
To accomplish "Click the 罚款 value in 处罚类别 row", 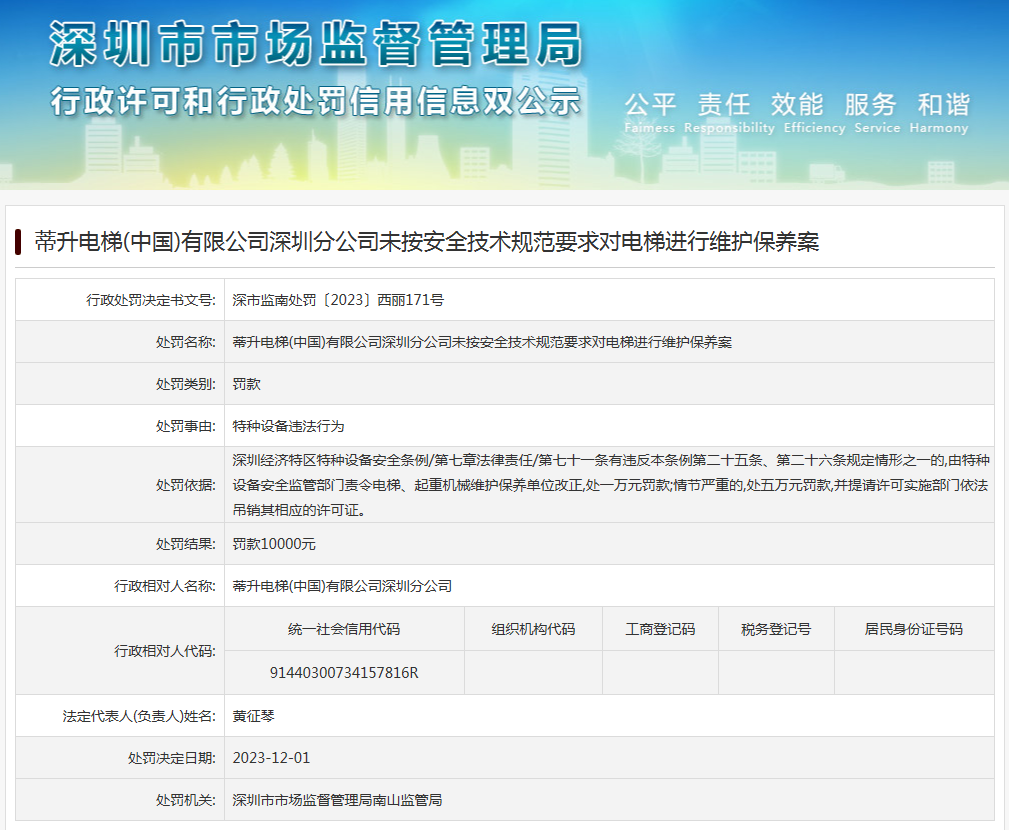I will (x=246, y=384).
